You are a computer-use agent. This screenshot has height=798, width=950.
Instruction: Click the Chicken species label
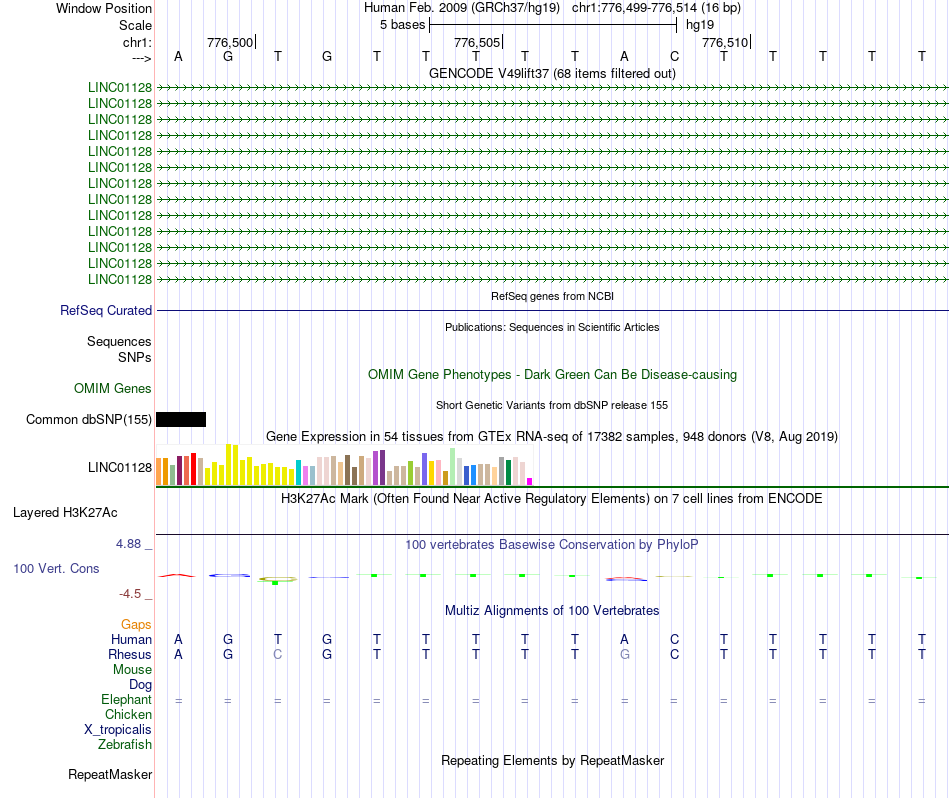(x=128, y=714)
